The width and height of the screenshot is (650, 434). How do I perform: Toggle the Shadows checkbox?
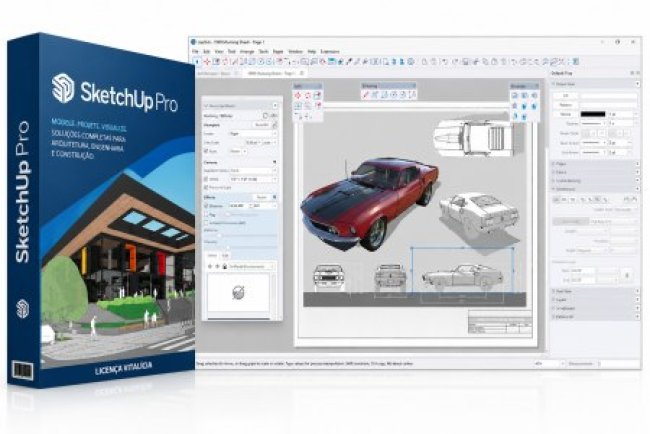pos(206,206)
